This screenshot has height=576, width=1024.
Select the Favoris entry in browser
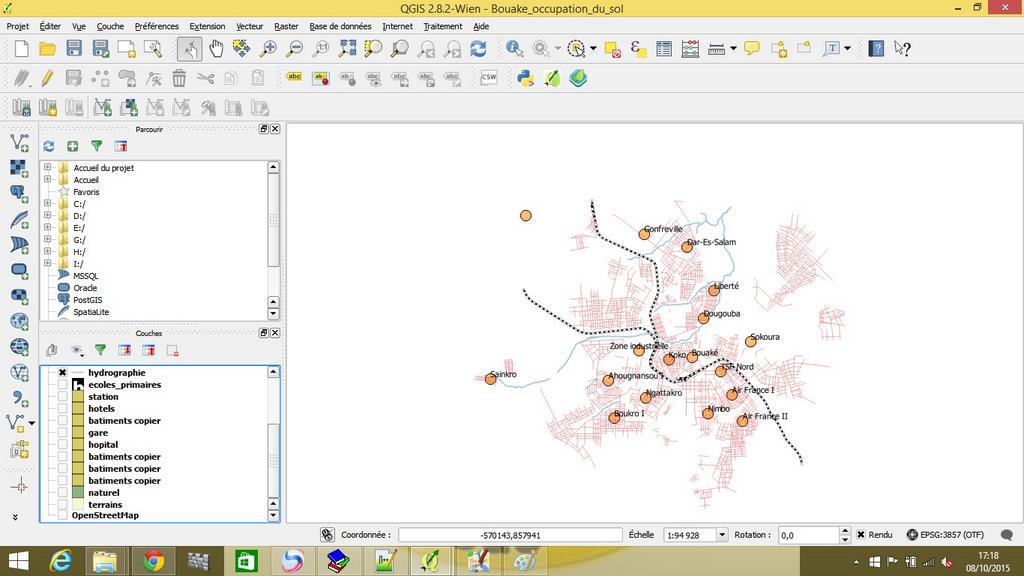pyautogui.click(x=86, y=192)
